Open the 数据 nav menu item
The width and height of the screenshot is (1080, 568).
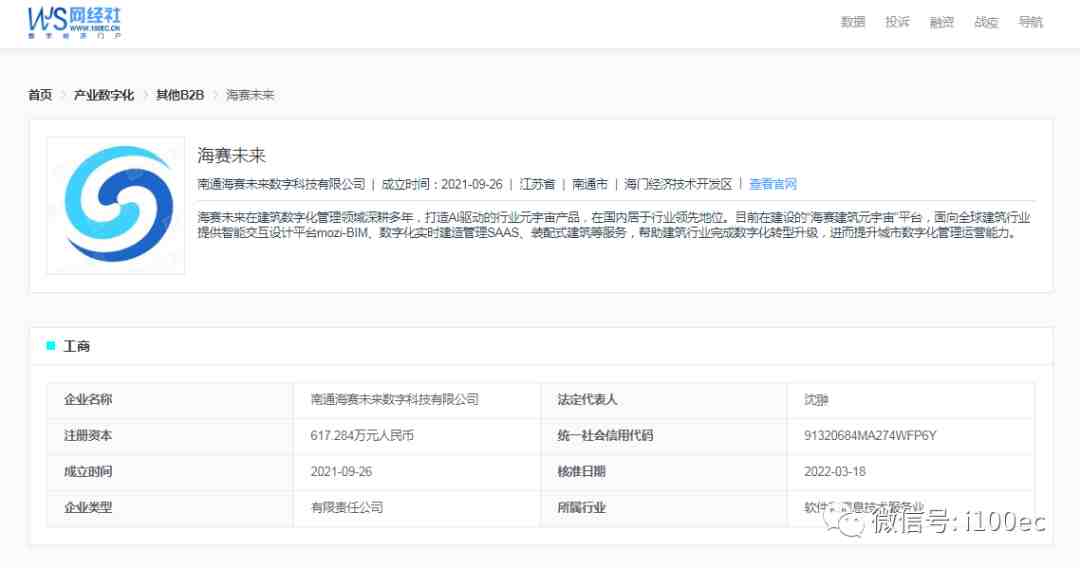[853, 22]
